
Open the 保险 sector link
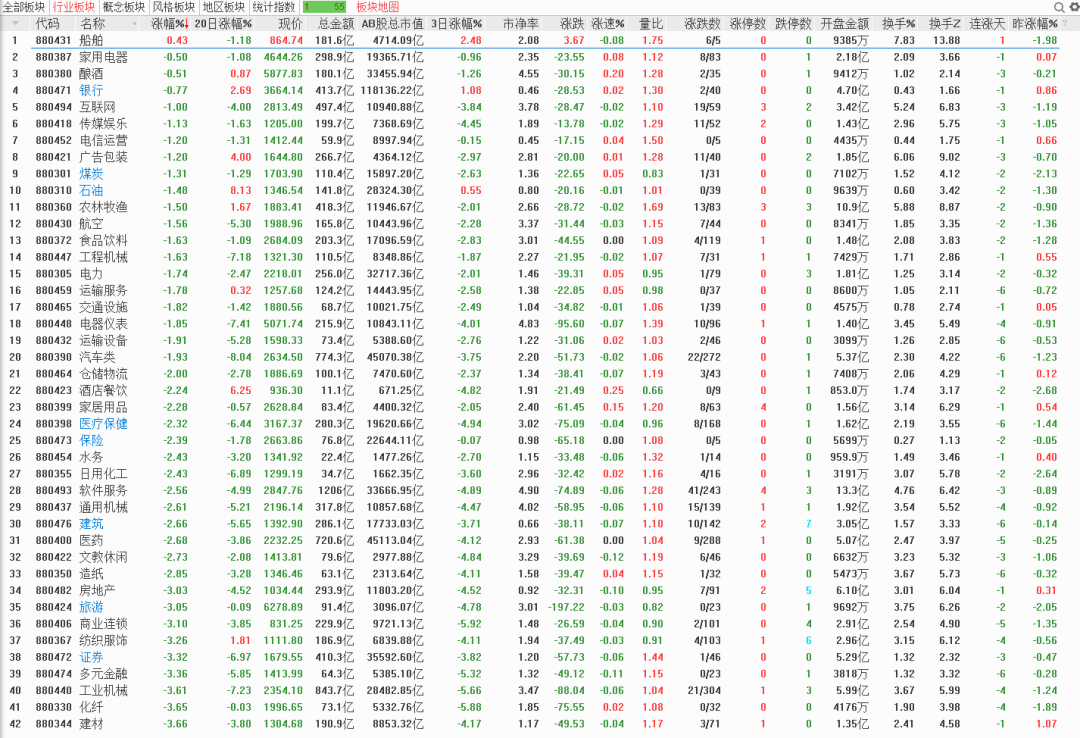pyautogui.click(x=91, y=440)
